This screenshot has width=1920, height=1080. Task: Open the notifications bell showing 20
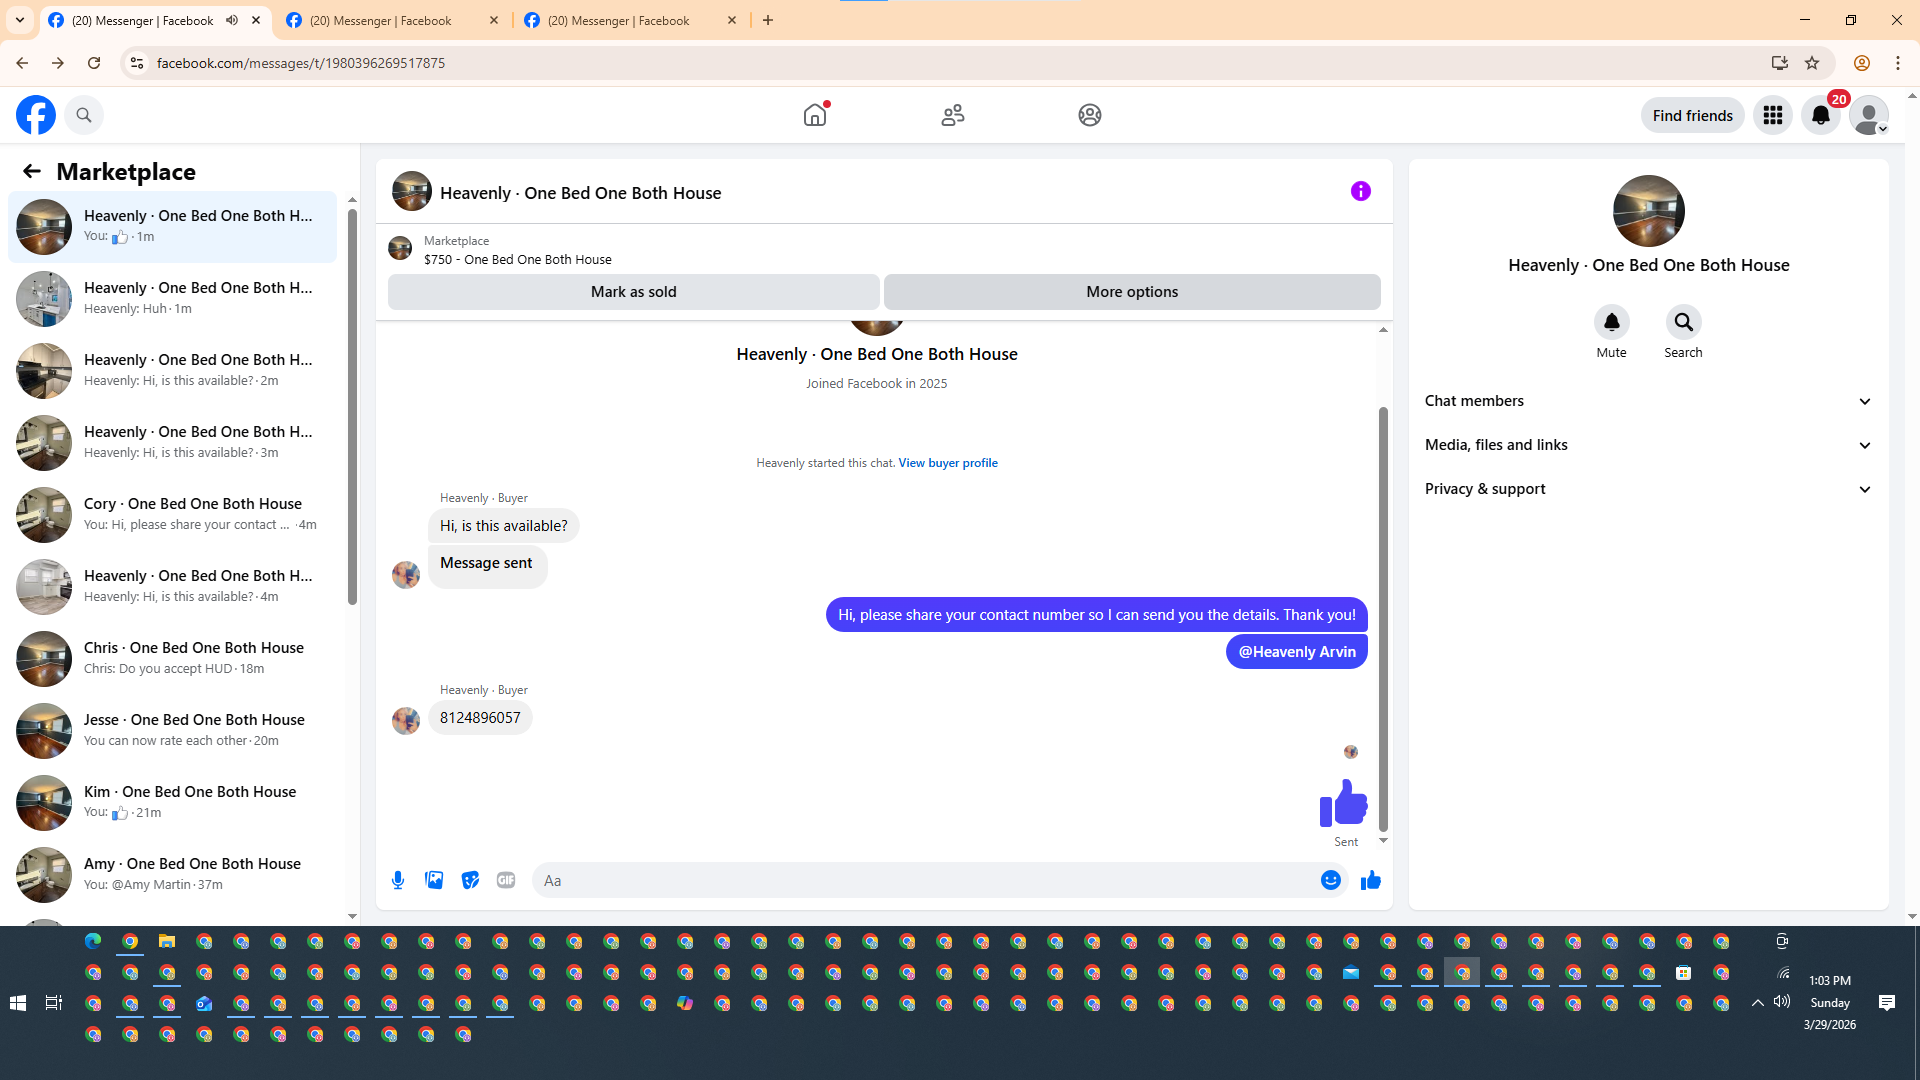pyautogui.click(x=1821, y=115)
